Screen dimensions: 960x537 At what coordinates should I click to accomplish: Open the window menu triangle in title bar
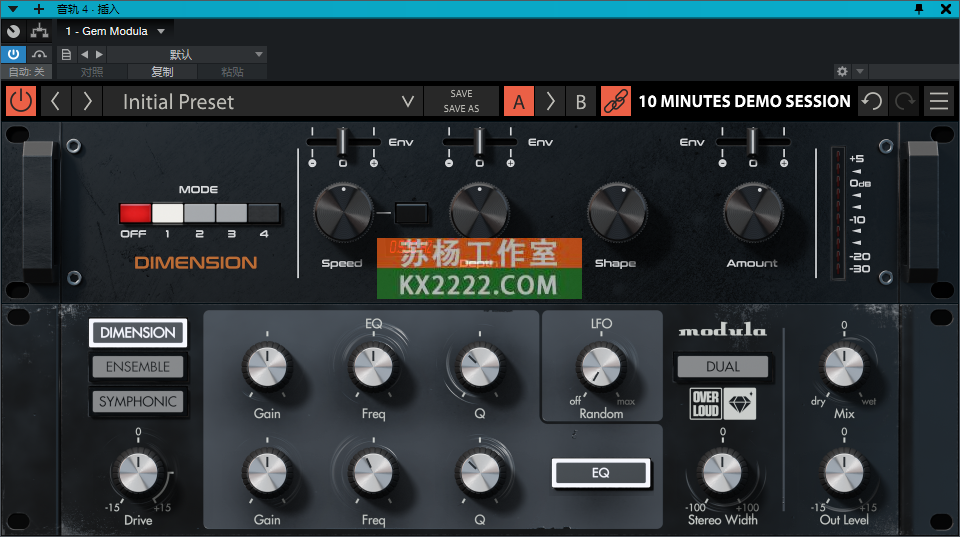pos(13,9)
